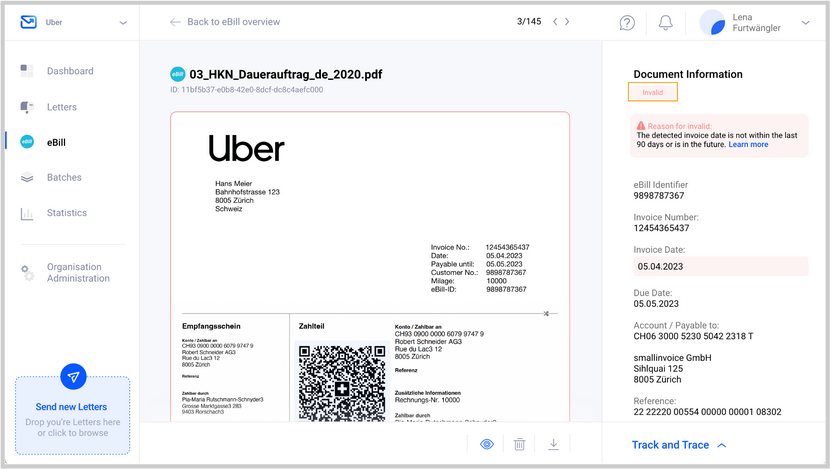This screenshot has width=831, height=471.
Task: Click the document ID text
Action: [246, 90]
